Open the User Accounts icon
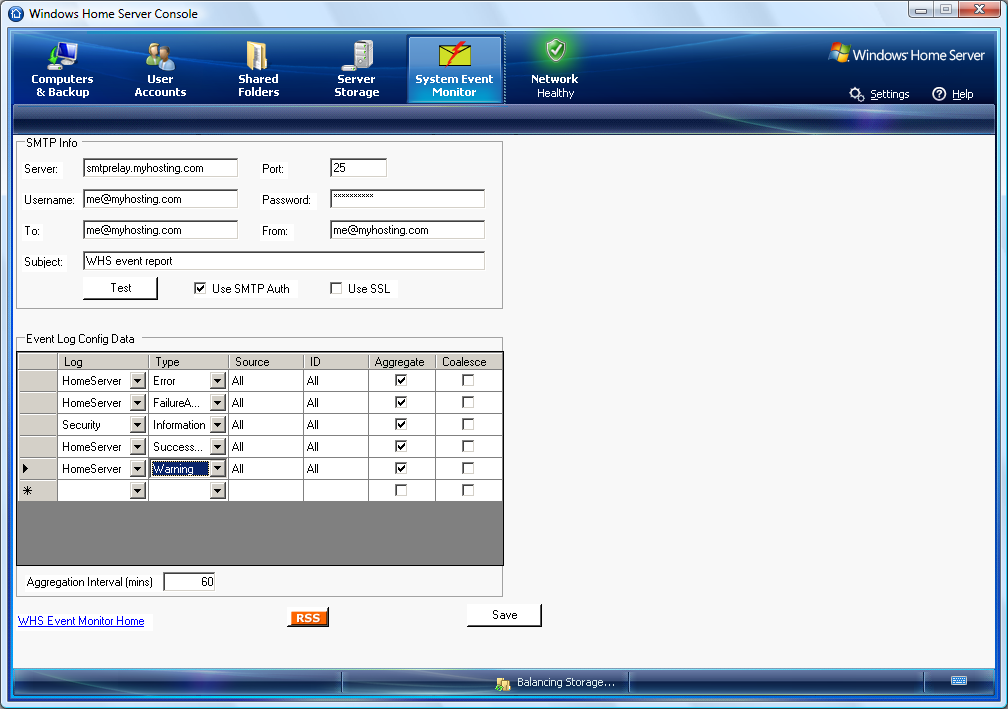 [160, 56]
